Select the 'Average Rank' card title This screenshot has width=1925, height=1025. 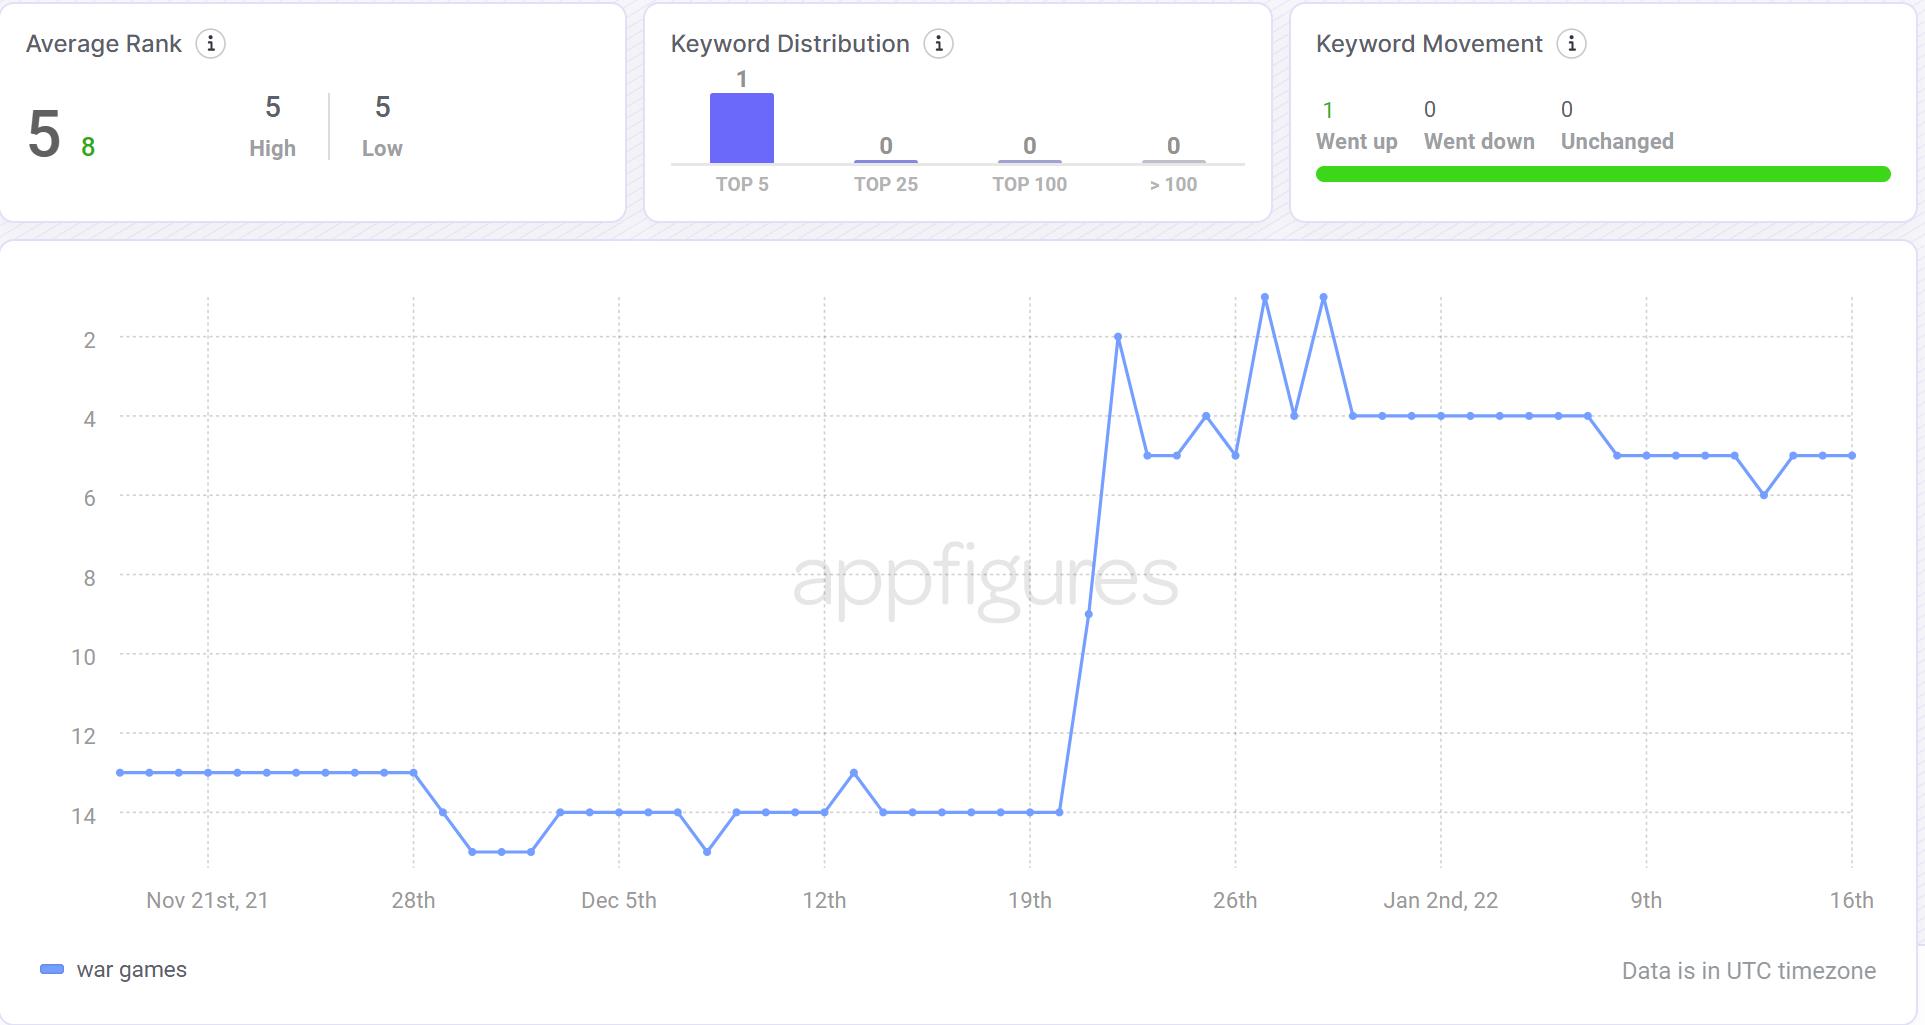click(x=104, y=44)
